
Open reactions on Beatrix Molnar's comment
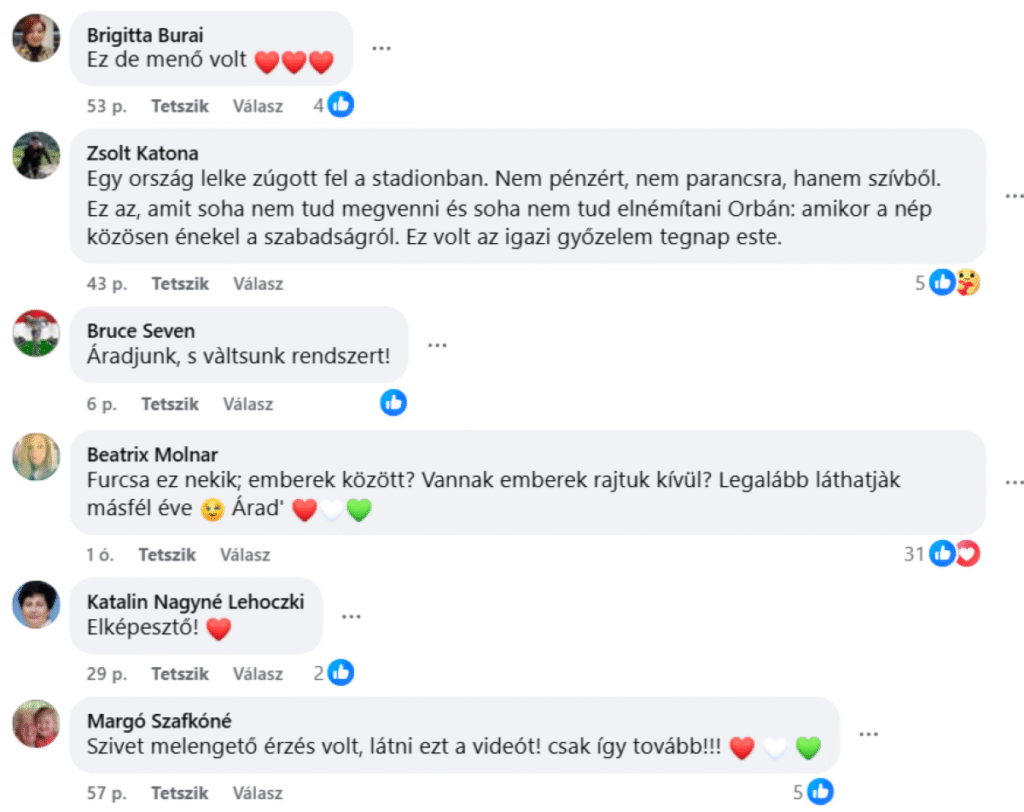pos(953,553)
